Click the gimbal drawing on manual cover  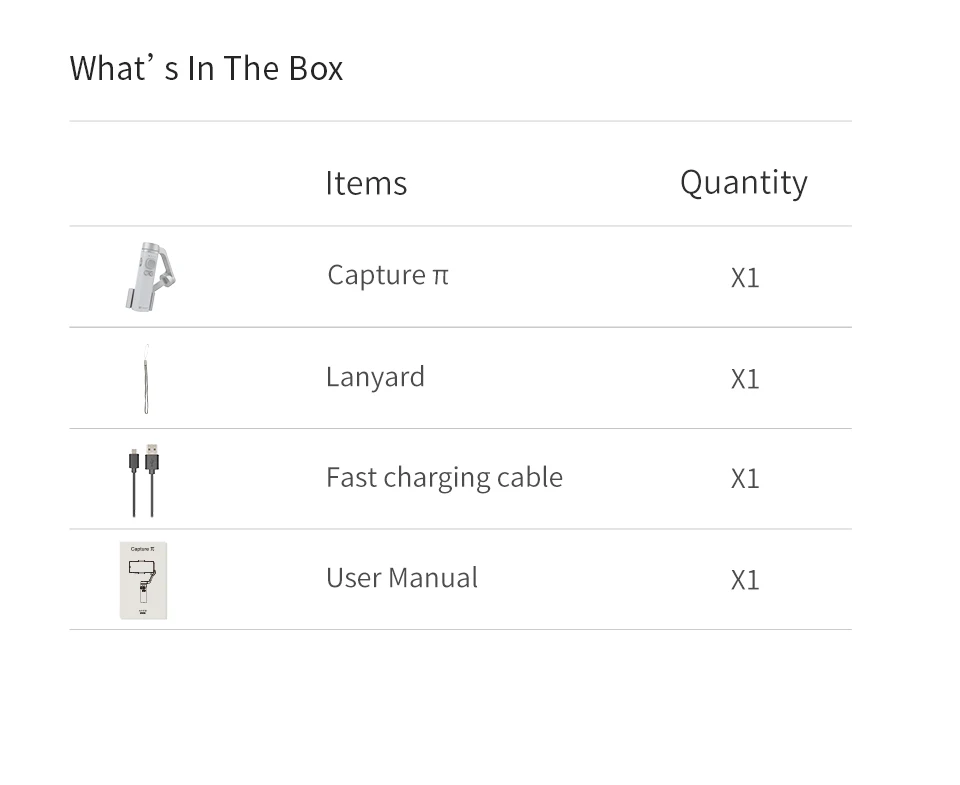[x=142, y=582]
